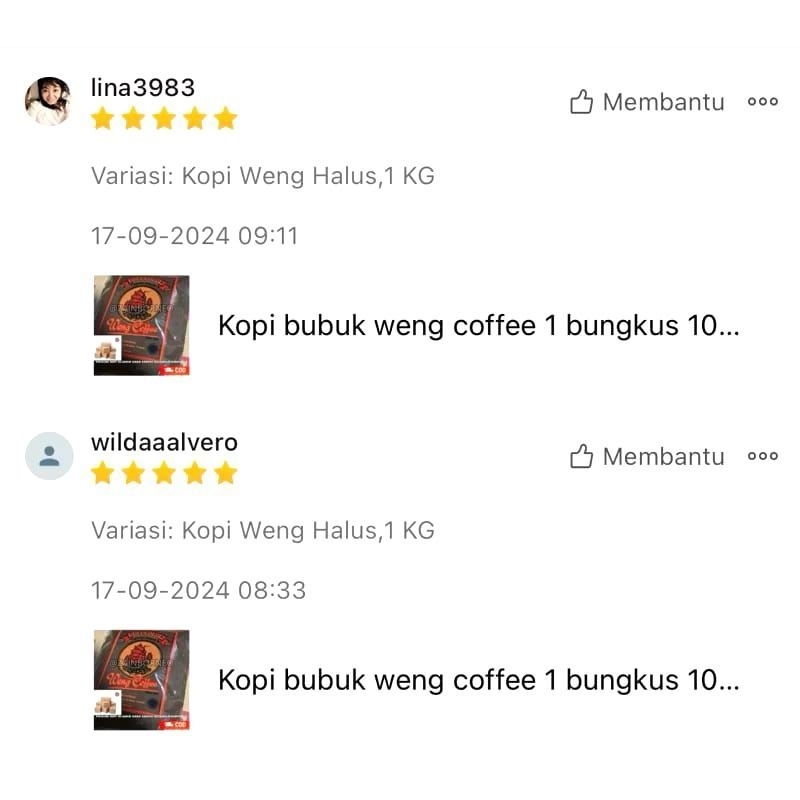Screen dimensions: 800x800
Task: Click the thumbs-up icon on lina3983's review
Action: 581,102
